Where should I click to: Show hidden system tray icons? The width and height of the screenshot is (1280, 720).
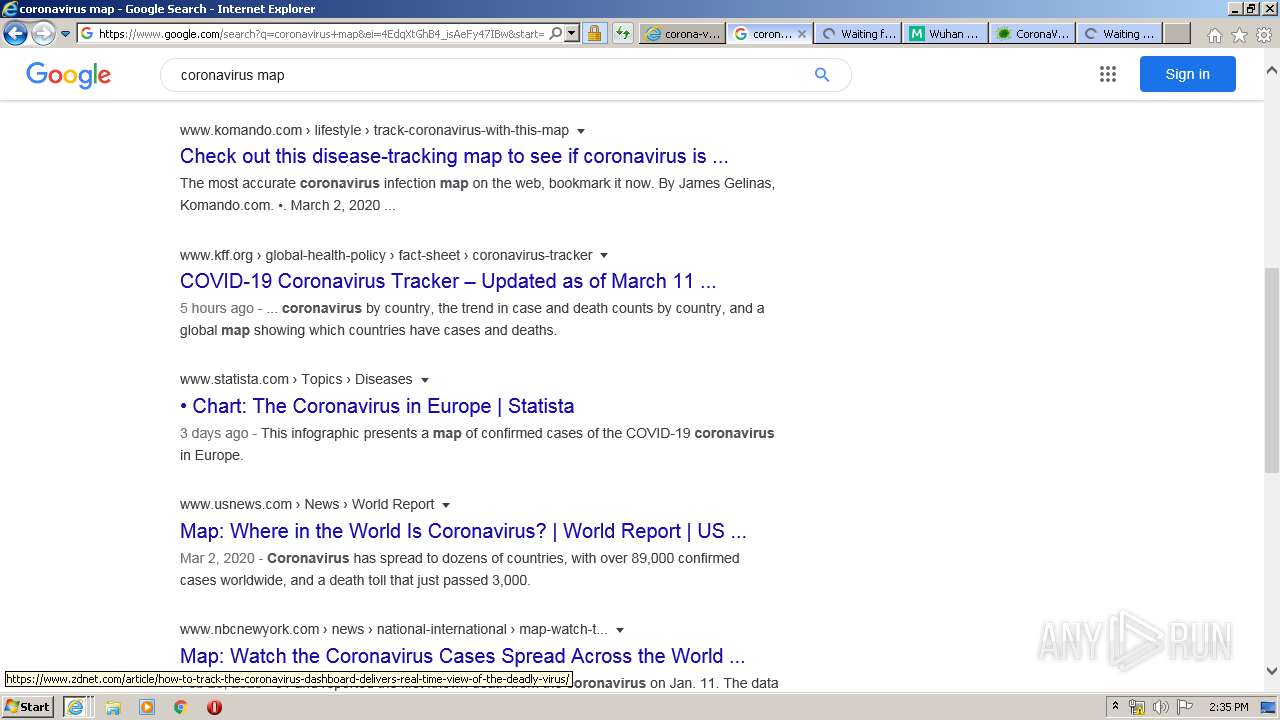click(x=1115, y=707)
